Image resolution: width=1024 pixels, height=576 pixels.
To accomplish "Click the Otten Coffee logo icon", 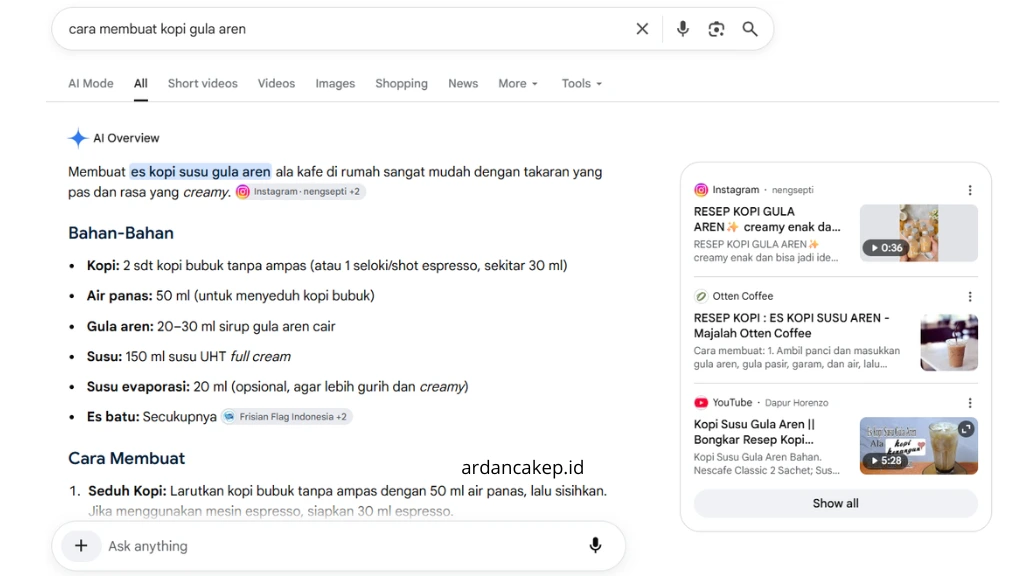I will tap(701, 296).
